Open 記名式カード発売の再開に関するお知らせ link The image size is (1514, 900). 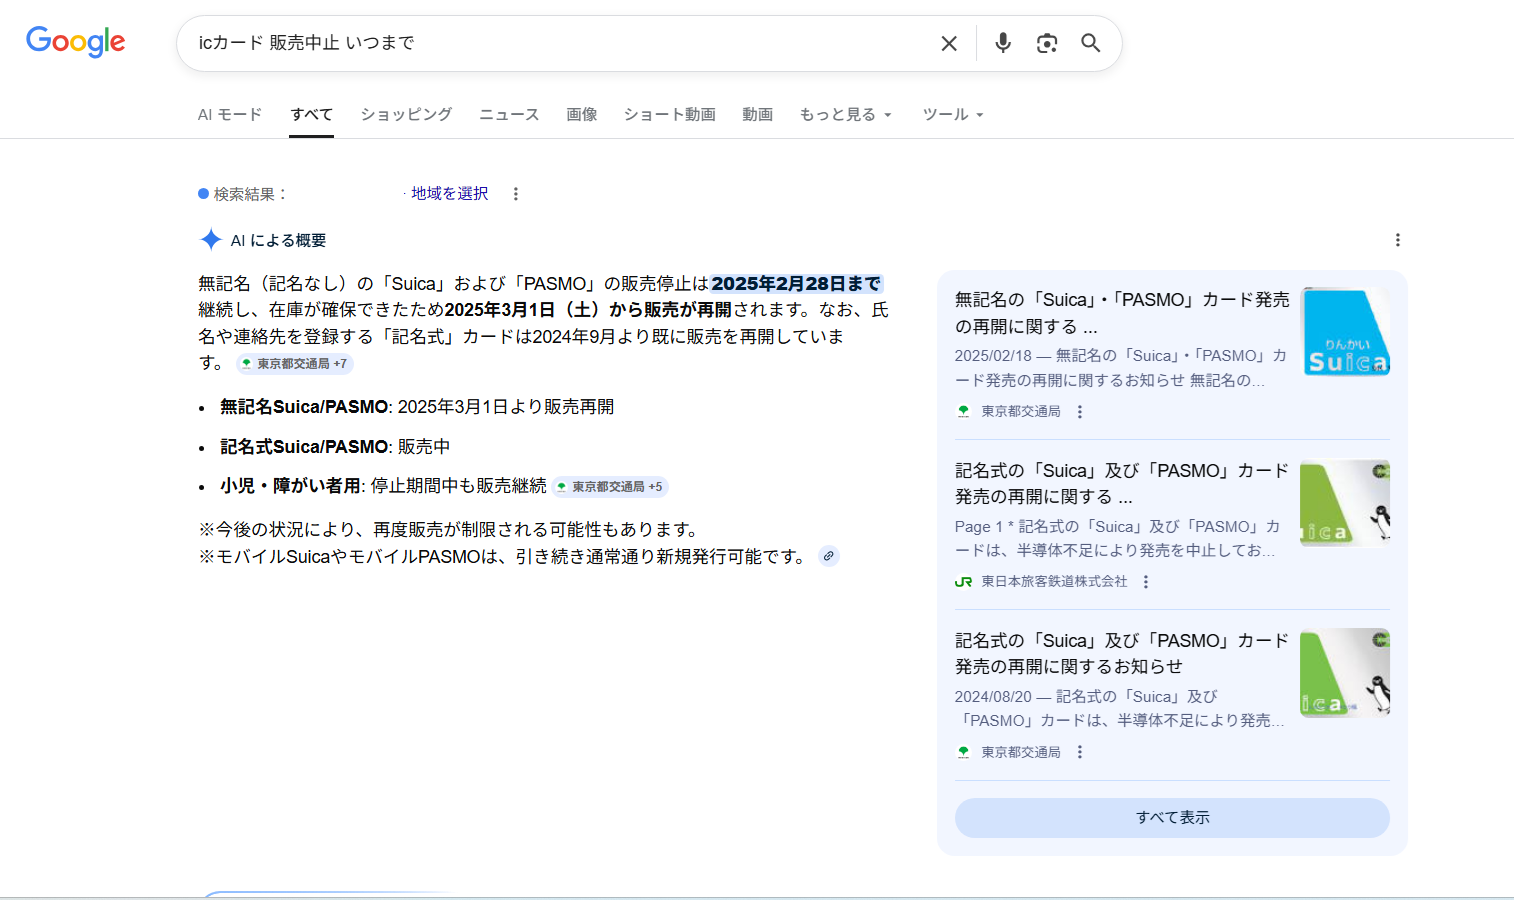click(x=1122, y=653)
